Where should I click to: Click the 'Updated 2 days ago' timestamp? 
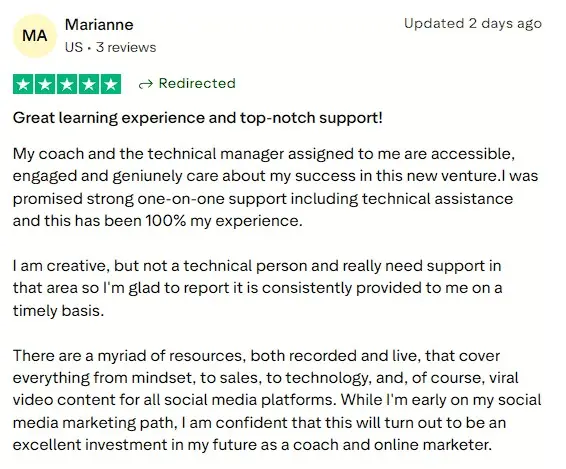tap(473, 24)
